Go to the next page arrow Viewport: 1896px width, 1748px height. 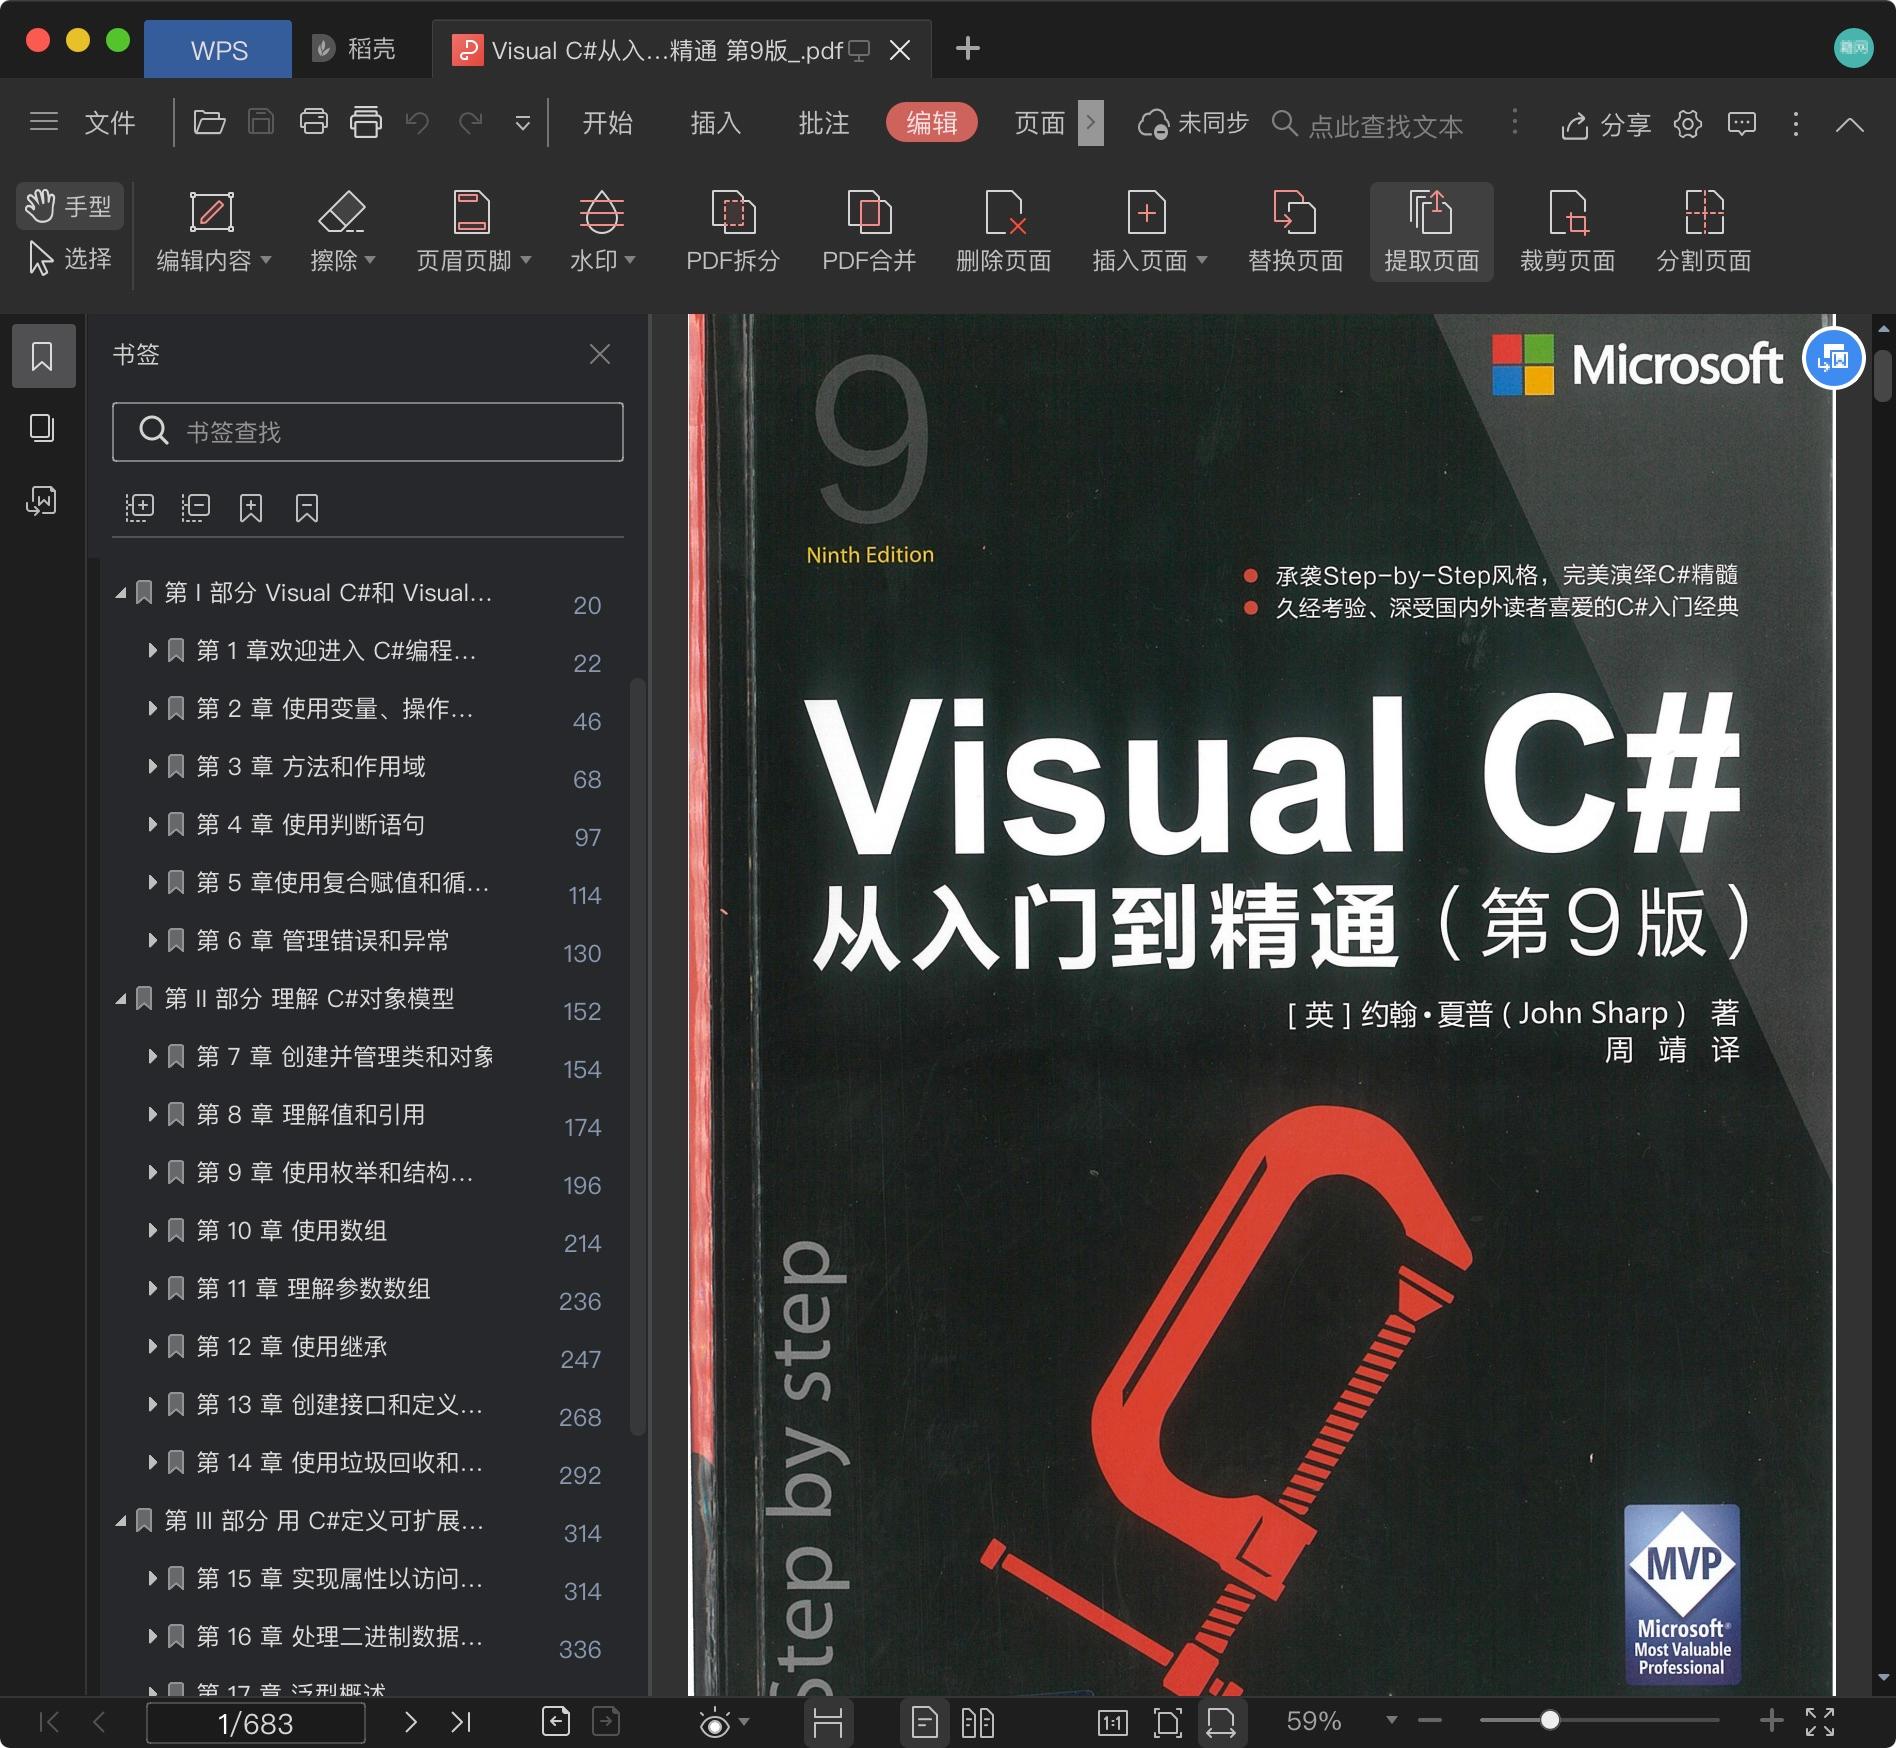pyautogui.click(x=410, y=1722)
